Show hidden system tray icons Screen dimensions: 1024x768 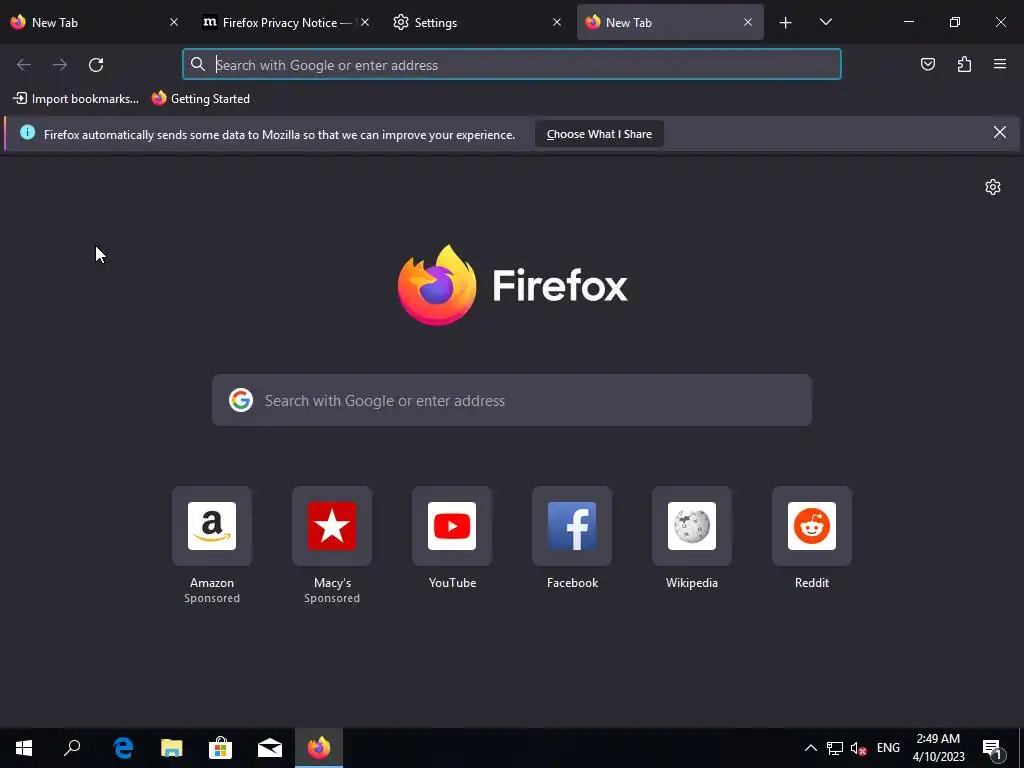pyautogui.click(x=810, y=748)
